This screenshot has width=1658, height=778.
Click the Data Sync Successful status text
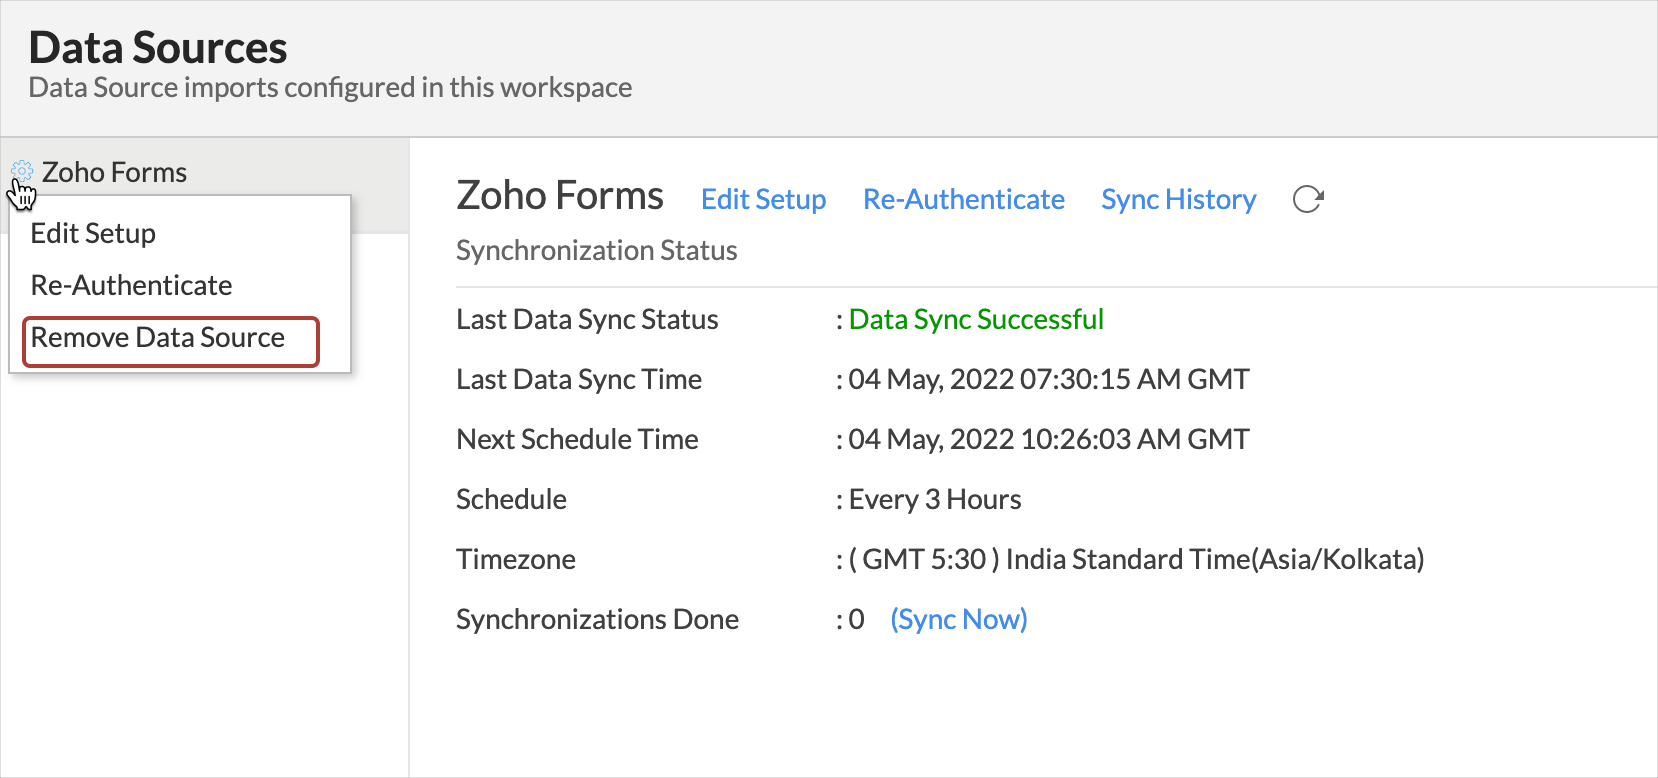point(976,319)
